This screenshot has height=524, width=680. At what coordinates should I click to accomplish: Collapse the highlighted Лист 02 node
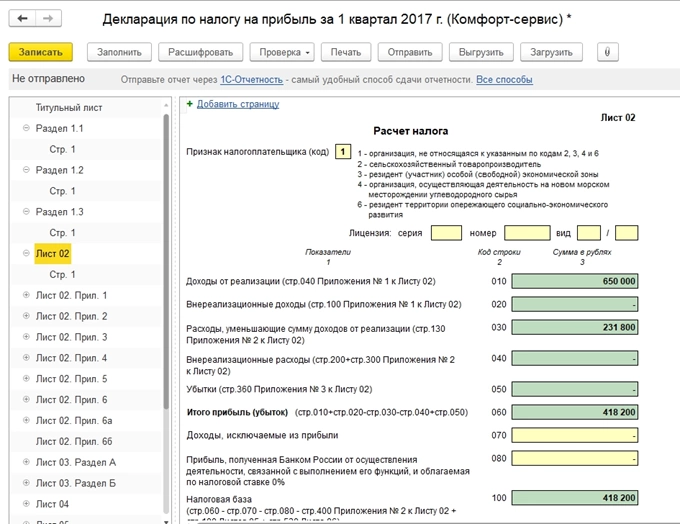26,254
